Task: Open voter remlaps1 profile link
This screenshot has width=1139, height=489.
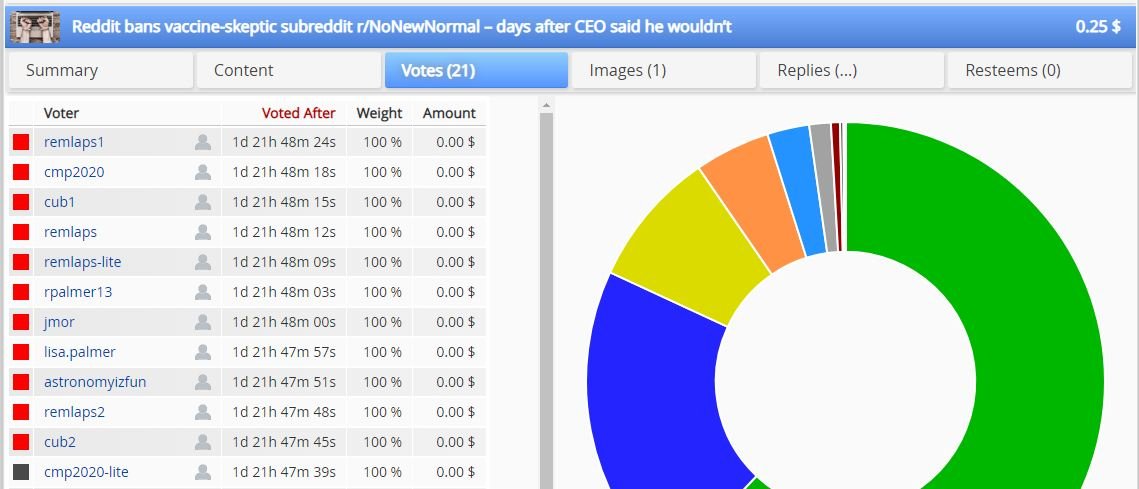Action: click(73, 142)
